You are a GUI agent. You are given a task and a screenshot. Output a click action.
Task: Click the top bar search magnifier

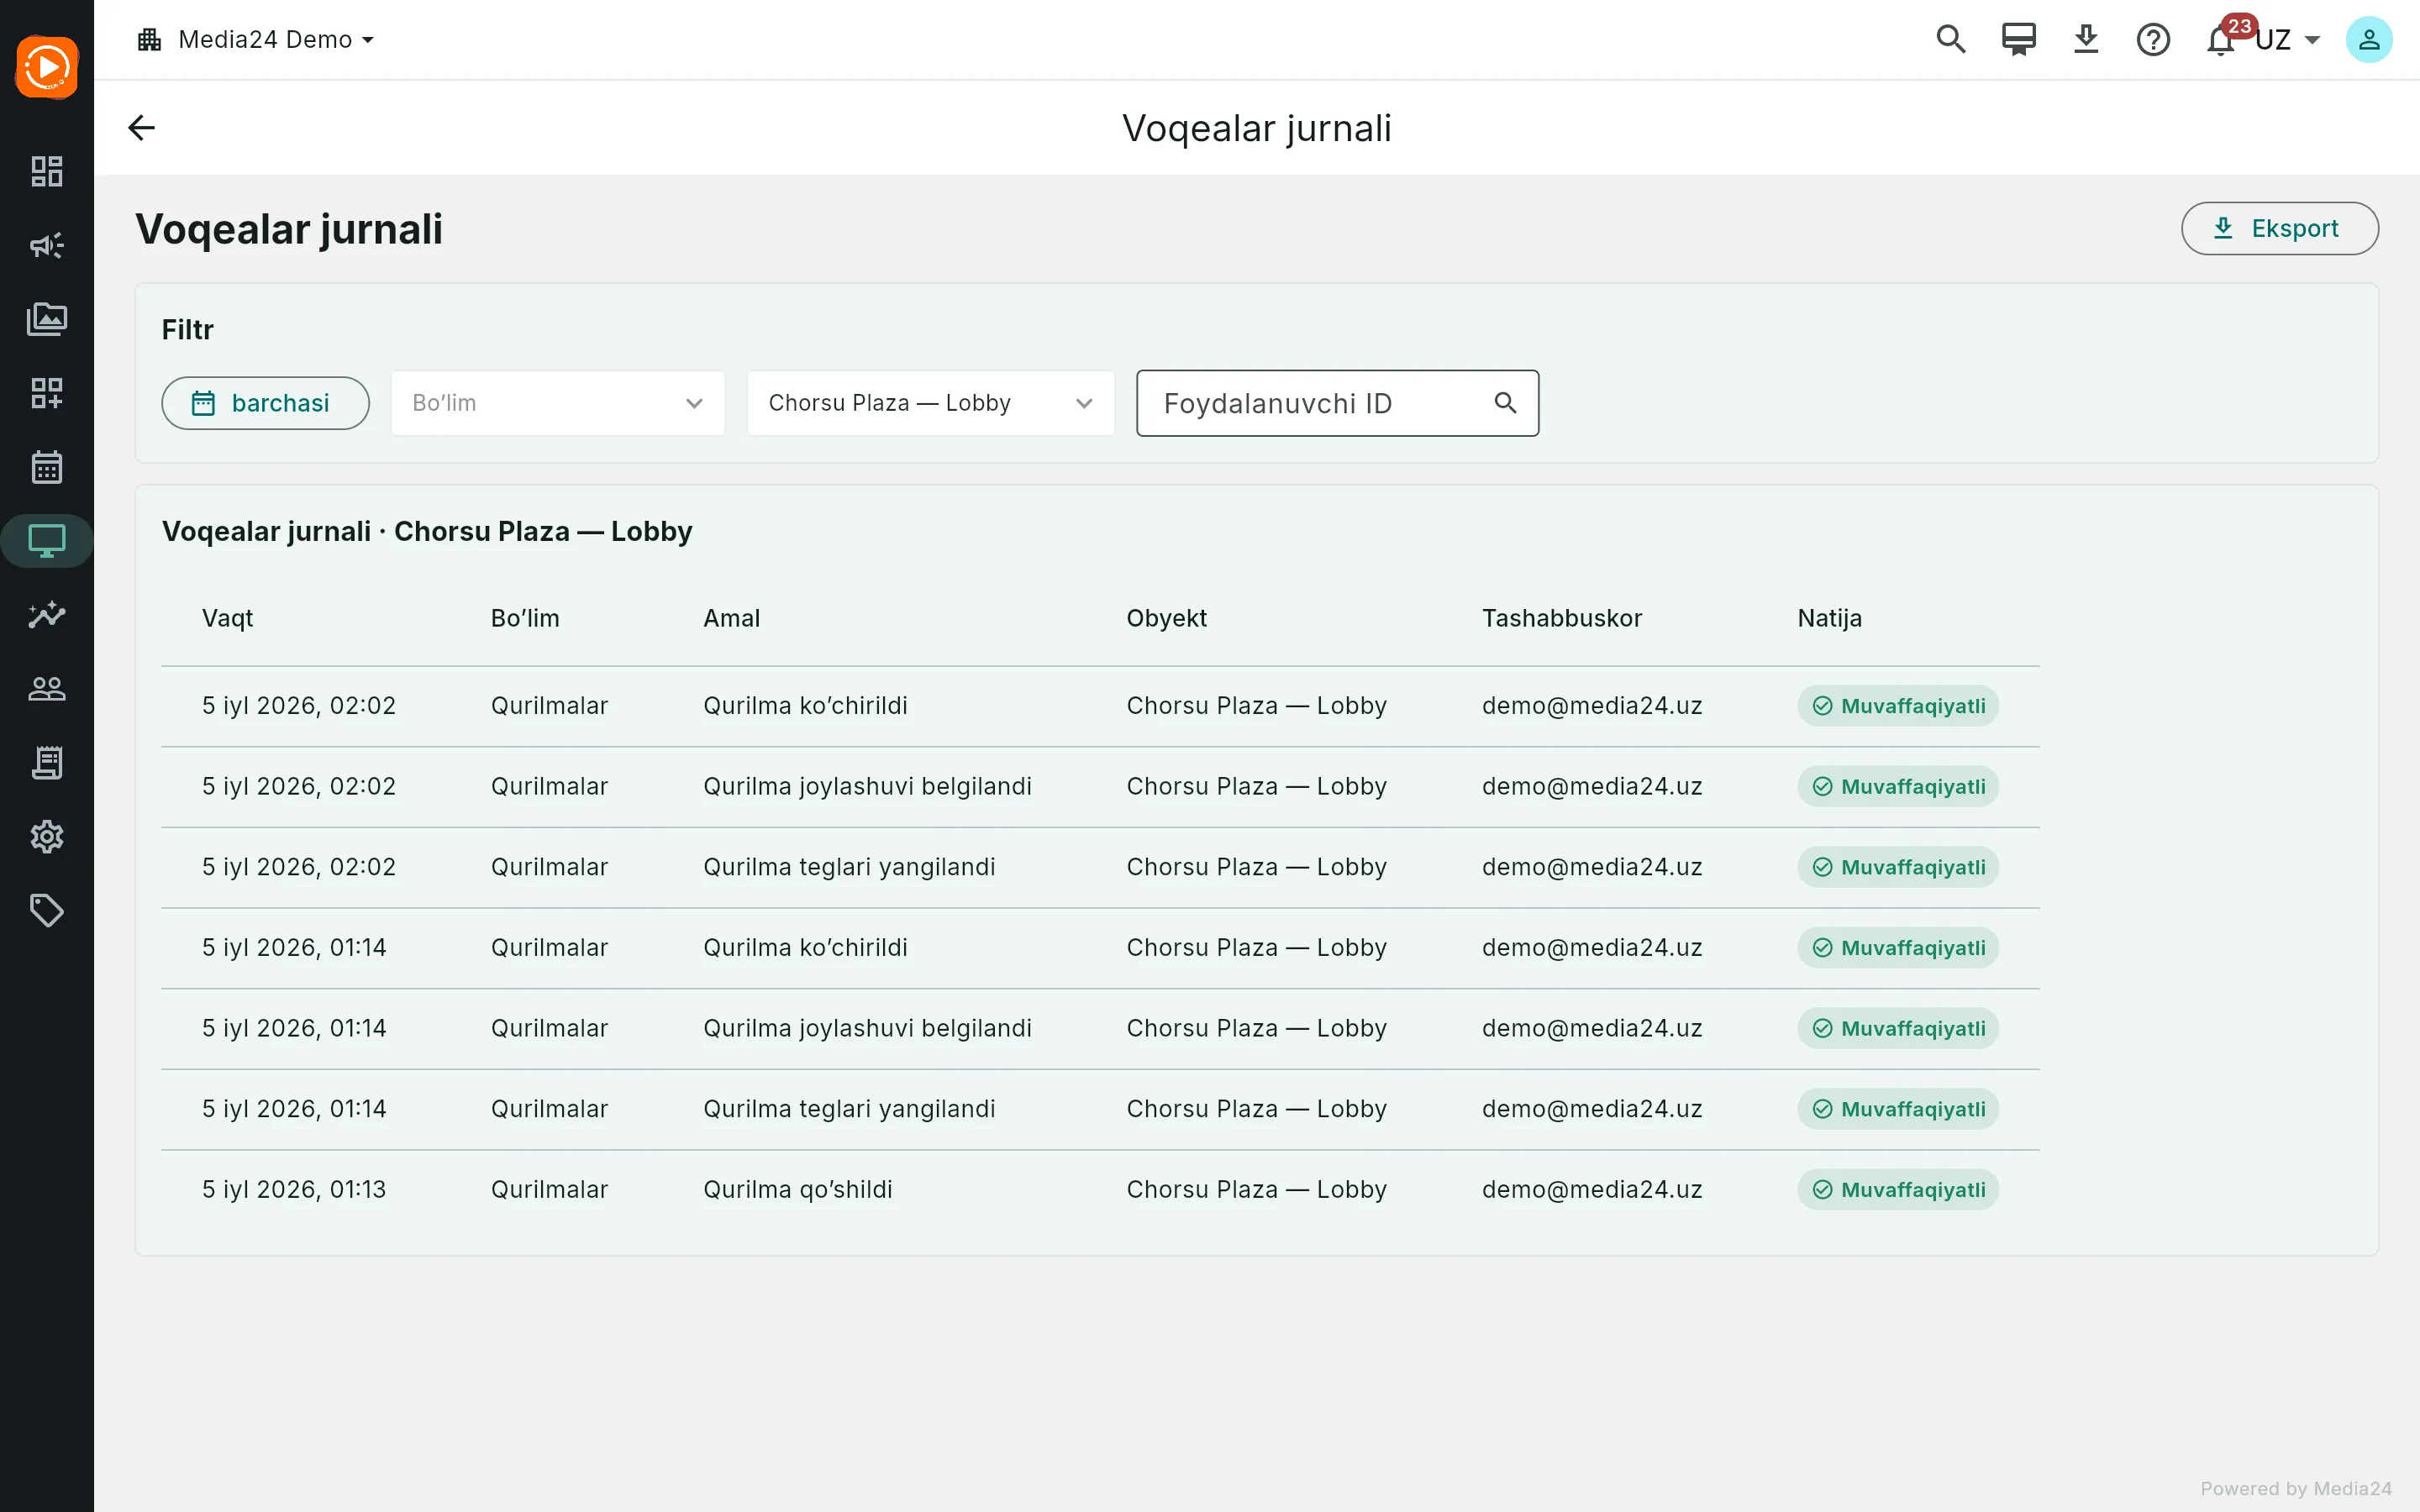(x=1951, y=40)
